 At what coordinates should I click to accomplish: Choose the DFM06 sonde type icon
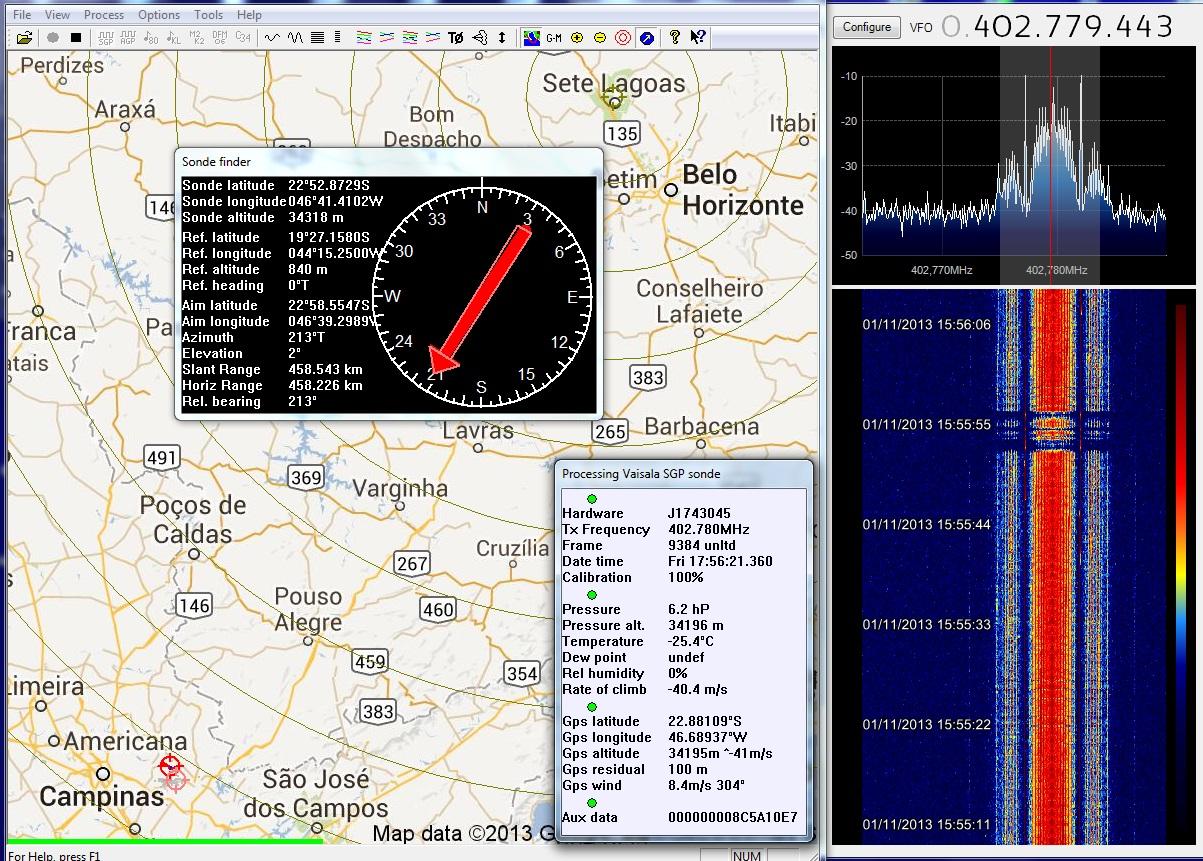219,38
